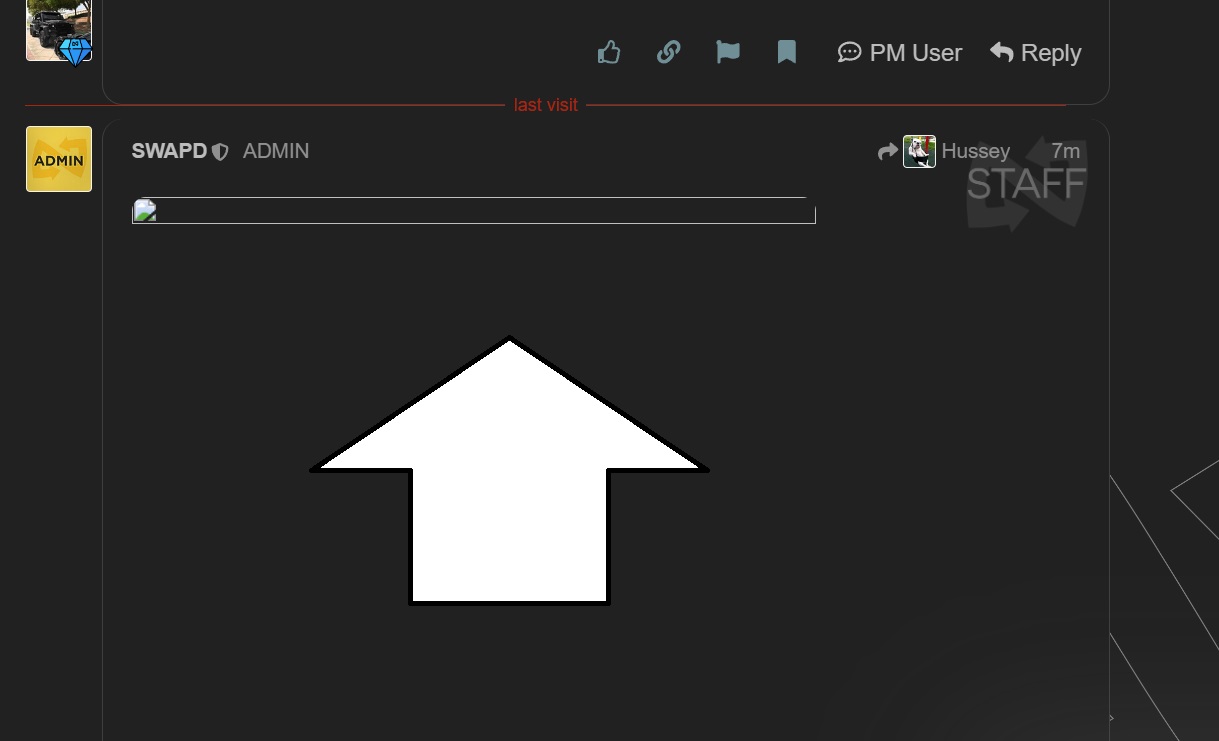Image resolution: width=1219 pixels, height=741 pixels.
Task: Click the moderator shield icon beside SWAPD
Action: (220, 152)
